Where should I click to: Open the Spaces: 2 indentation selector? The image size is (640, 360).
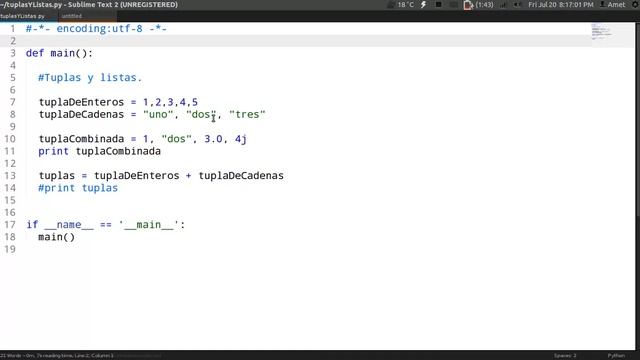pyautogui.click(x=565, y=356)
